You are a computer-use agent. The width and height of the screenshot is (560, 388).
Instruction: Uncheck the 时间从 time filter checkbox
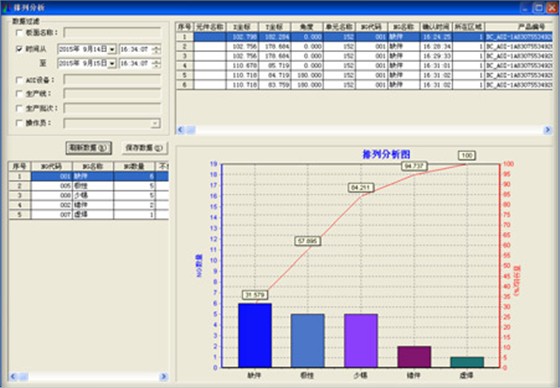tap(19, 49)
